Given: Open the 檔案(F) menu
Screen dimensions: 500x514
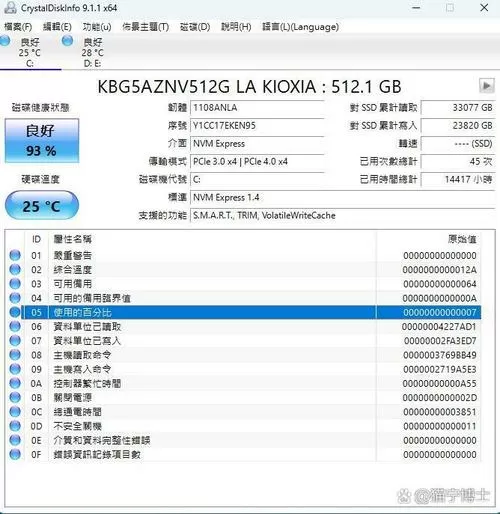Looking at the screenshot, I should coord(18,27).
